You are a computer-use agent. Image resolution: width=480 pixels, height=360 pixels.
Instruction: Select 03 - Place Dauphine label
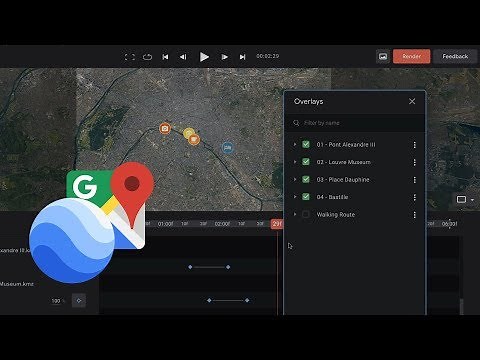(343, 180)
